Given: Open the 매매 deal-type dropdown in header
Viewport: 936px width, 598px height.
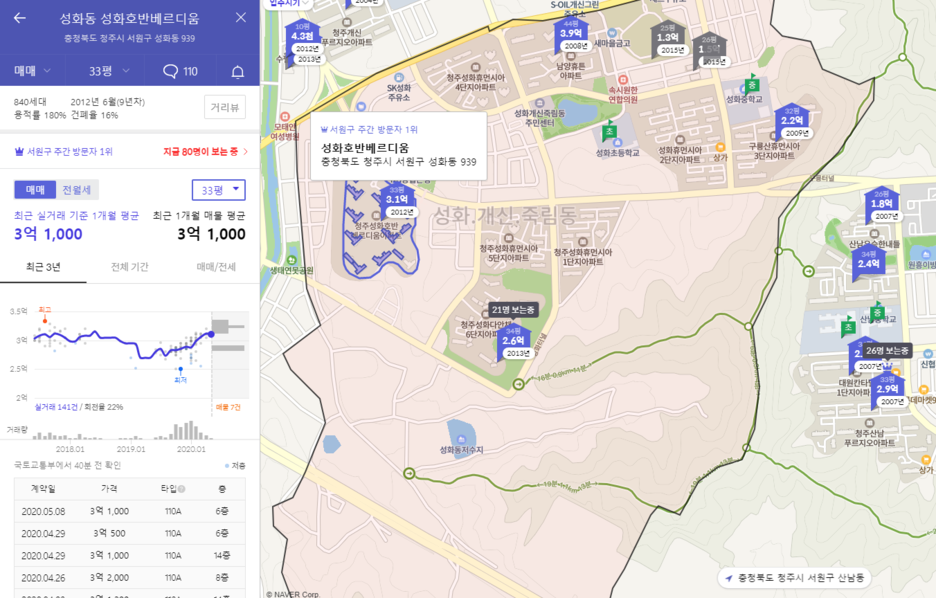Looking at the screenshot, I should [32, 71].
